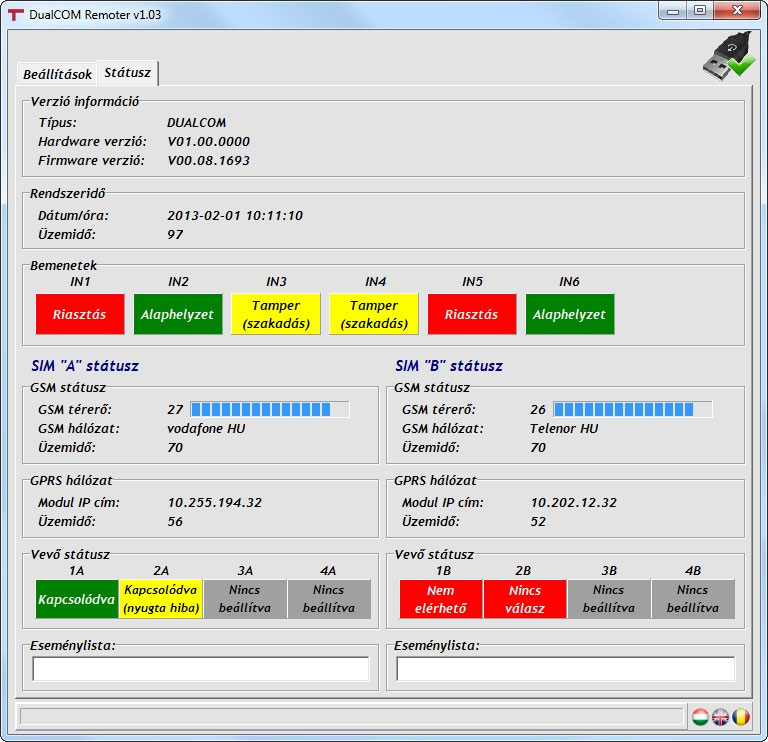Click receiver 3B Nincs beállítva
Image resolution: width=768 pixels, height=742 pixels.
pos(609,599)
